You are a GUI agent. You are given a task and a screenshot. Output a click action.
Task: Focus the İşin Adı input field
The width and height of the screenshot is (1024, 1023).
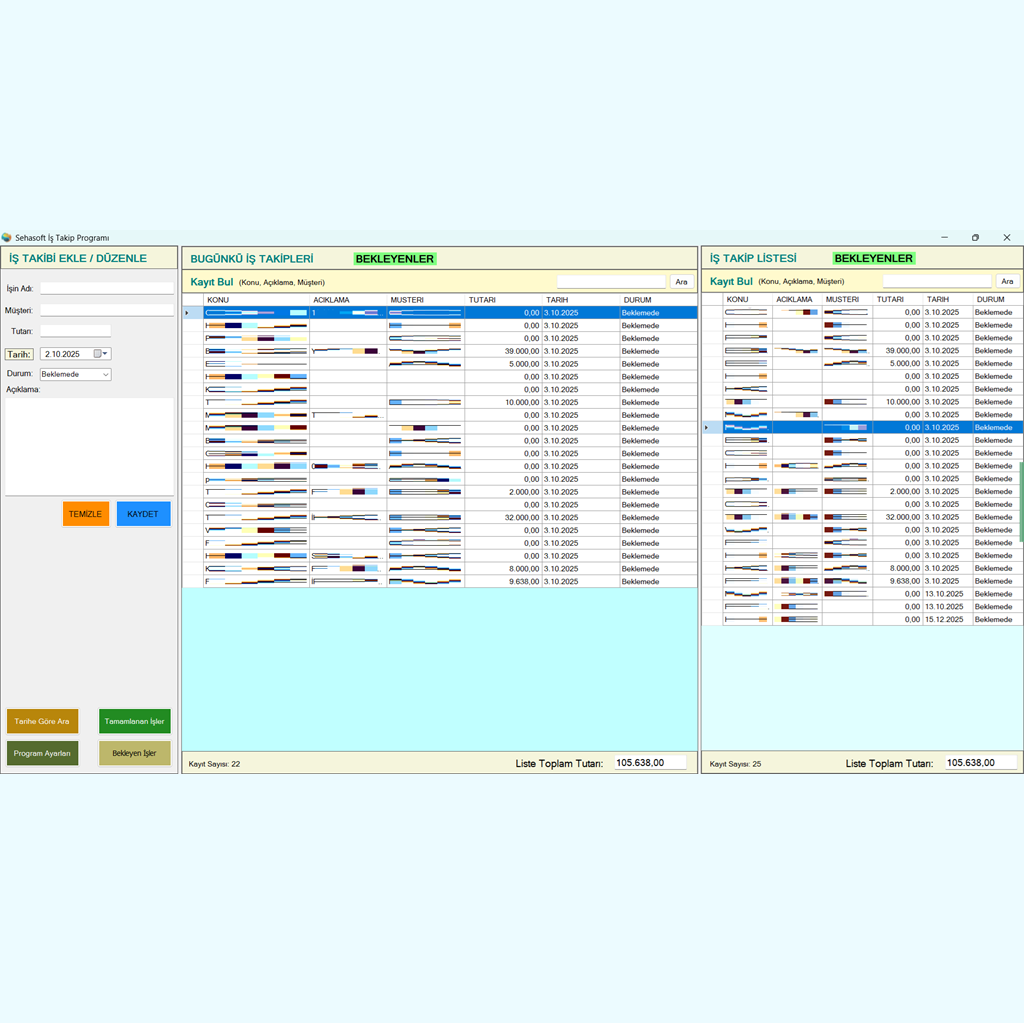coord(106,288)
